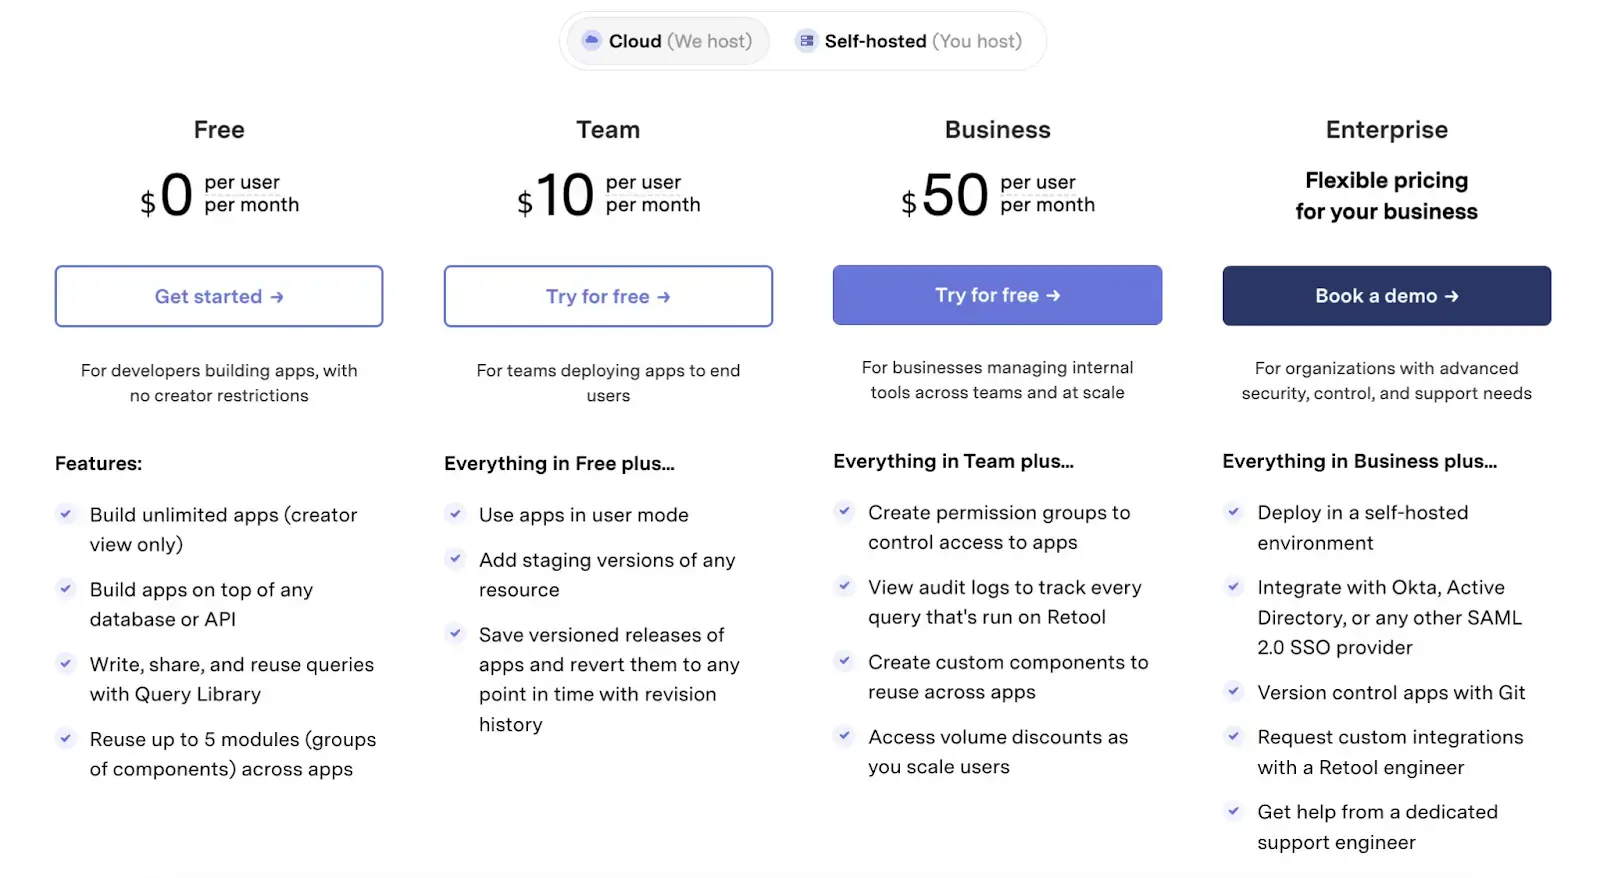Click checkmark beside Save versioned releases
1600x878 pixels.
(x=455, y=634)
